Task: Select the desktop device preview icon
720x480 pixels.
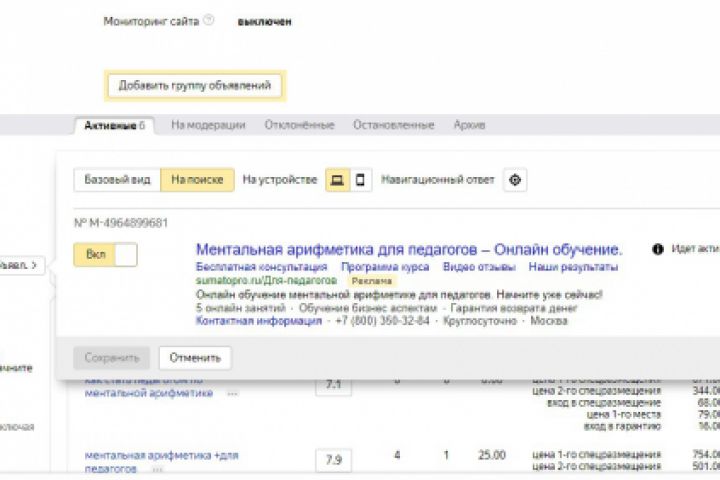Action: (x=338, y=180)
